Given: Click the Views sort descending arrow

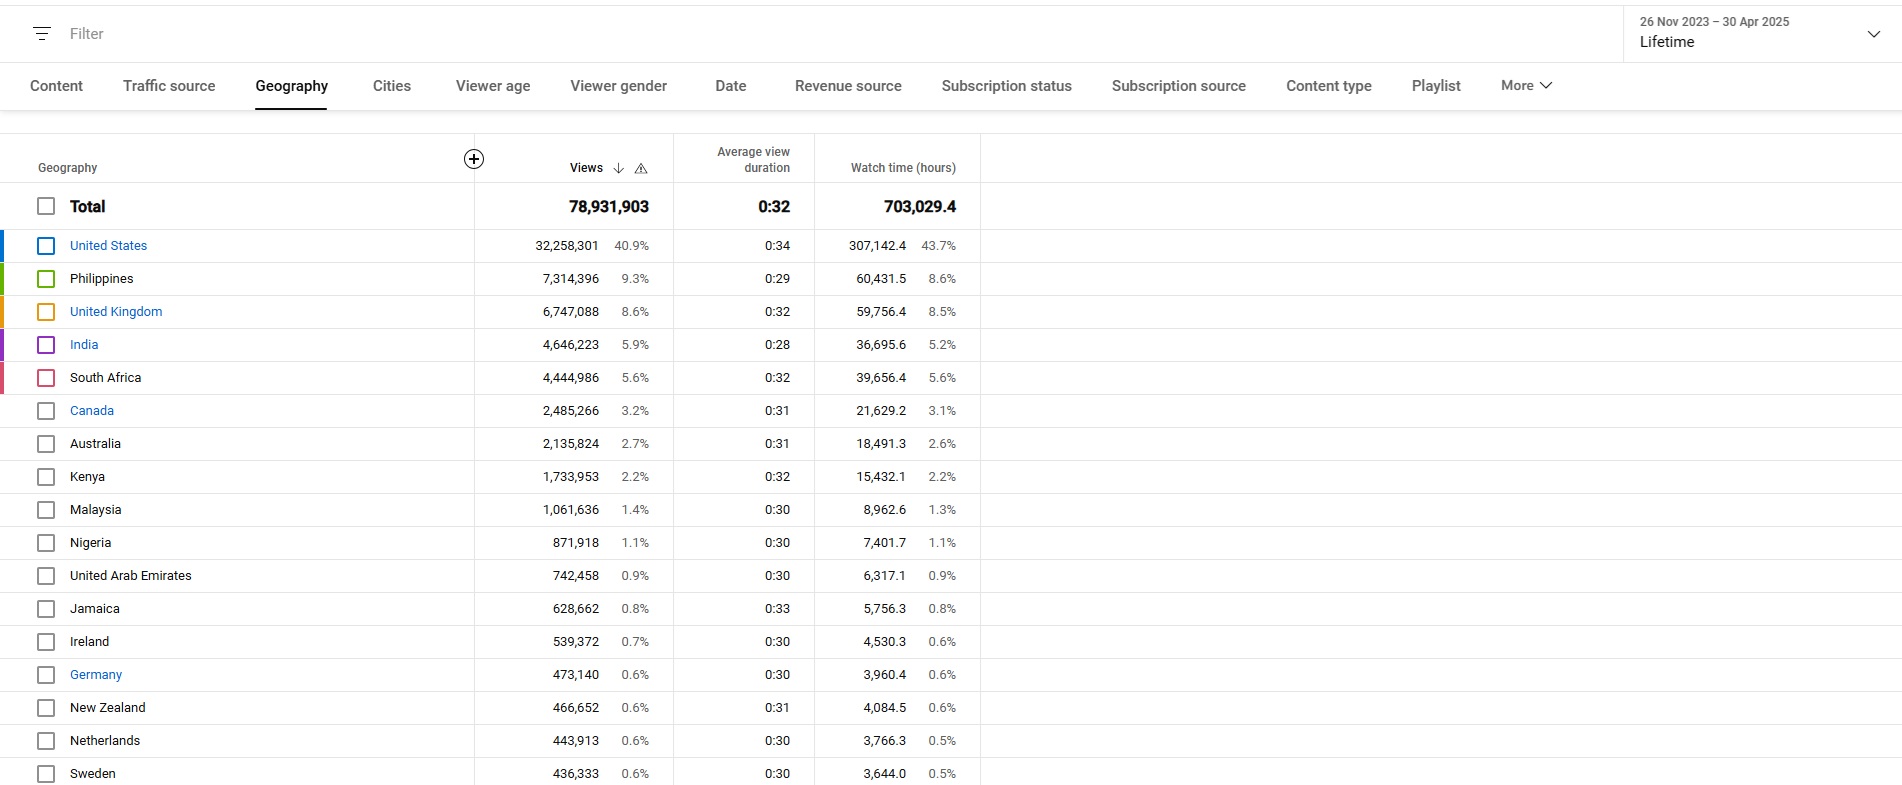Looking at the screenshot, I should 618,168.
